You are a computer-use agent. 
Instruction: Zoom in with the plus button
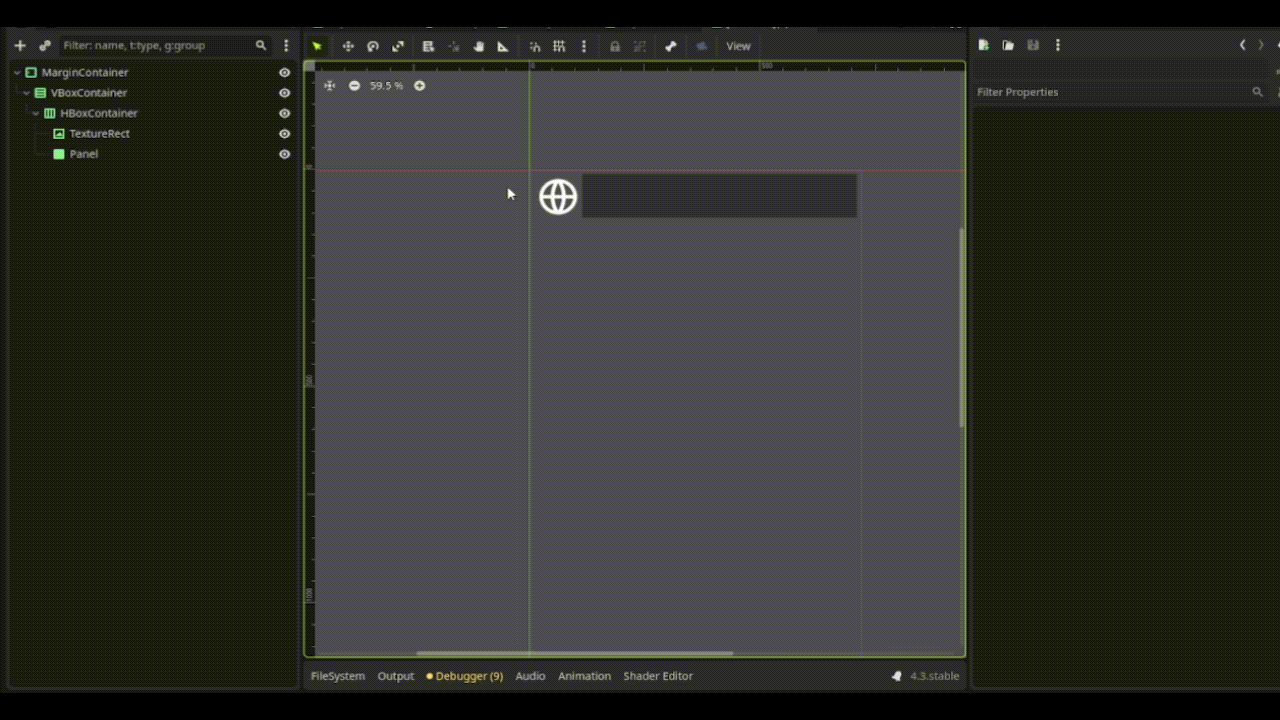pyautogui.click(x=420, y=86)
